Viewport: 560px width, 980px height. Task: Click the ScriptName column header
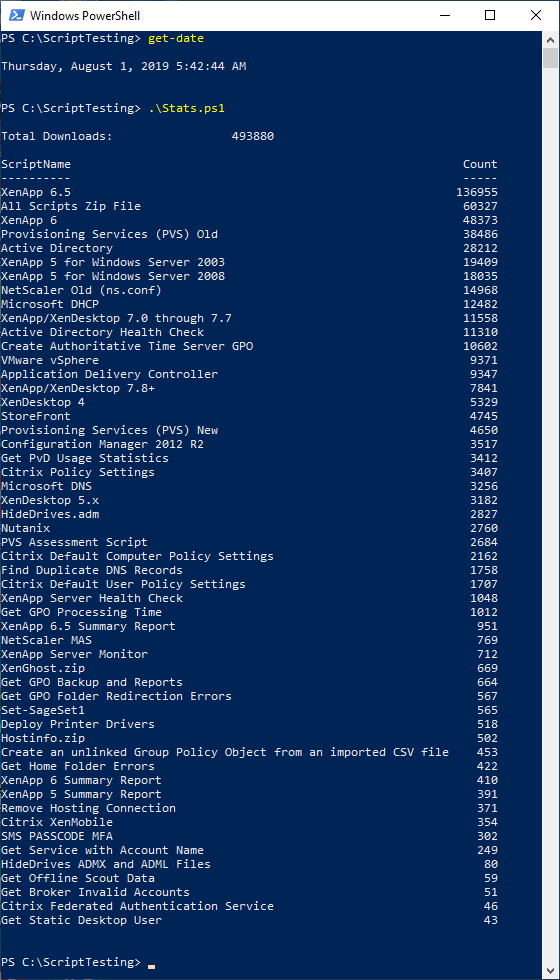(36, 164)
